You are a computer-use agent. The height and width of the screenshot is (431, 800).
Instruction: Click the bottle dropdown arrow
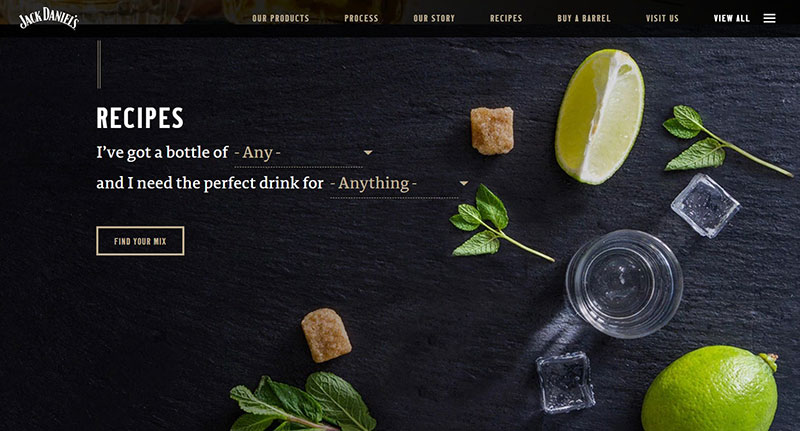point(368,153)
